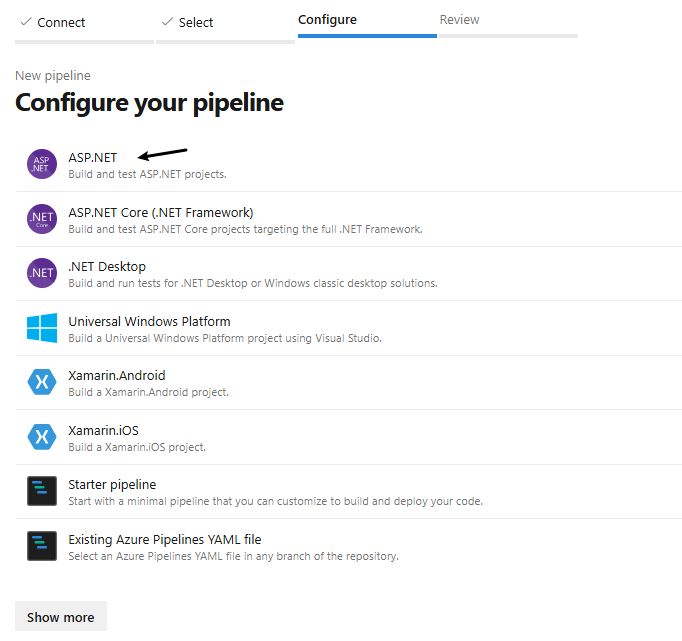The image size is (682, 641).
Task: Click 'project using Visual Studio' description
Action: pyautogui.click(x=314, y=338)
